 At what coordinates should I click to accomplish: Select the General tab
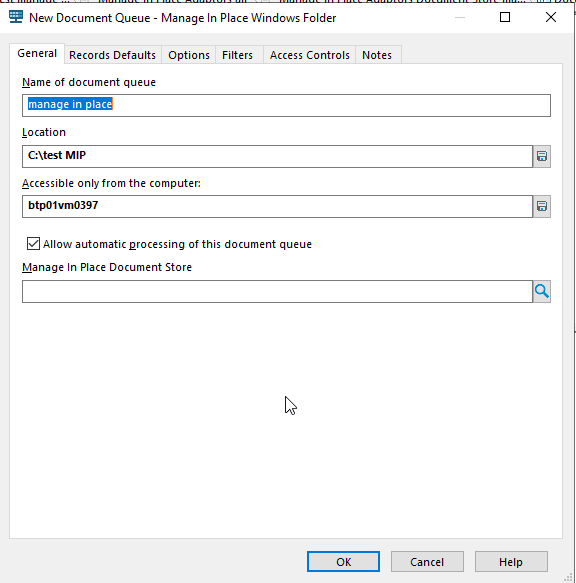point(37,54)
